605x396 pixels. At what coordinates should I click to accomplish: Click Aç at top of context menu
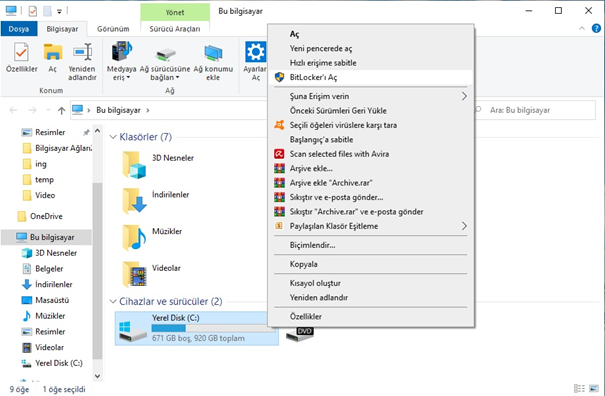pos(371,34)
